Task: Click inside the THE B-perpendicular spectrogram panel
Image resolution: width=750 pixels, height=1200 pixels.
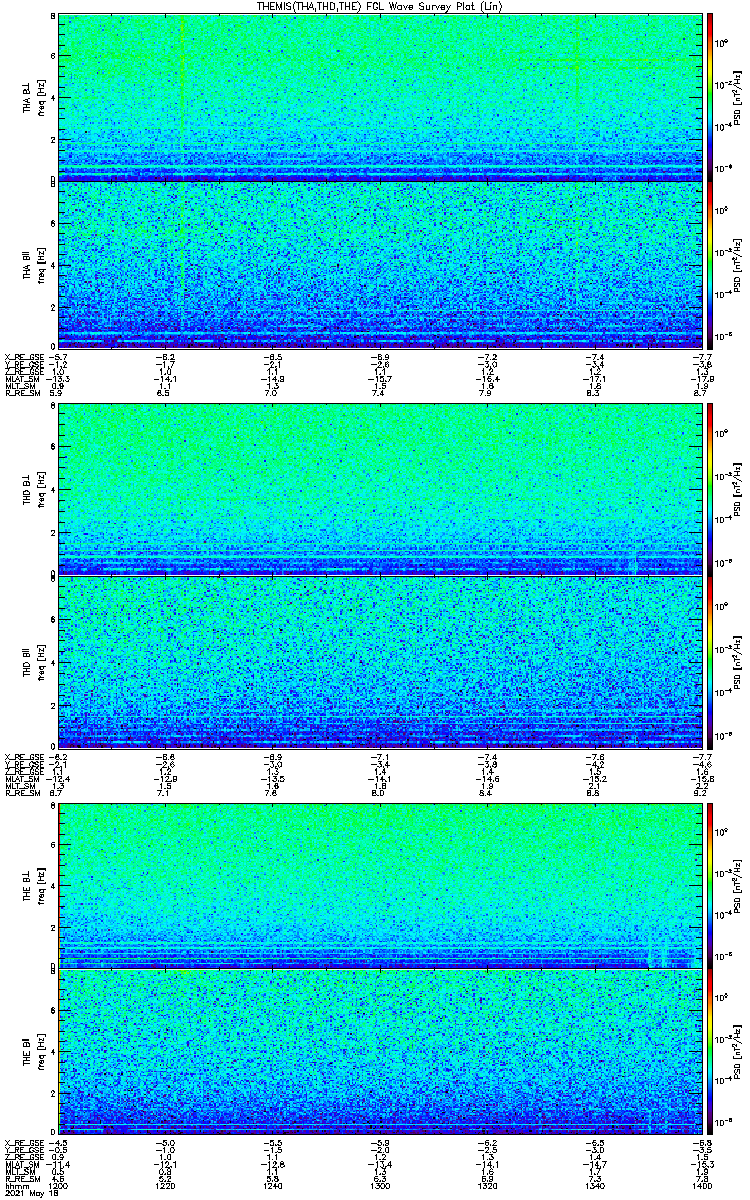Action: [x=379, y=884]
